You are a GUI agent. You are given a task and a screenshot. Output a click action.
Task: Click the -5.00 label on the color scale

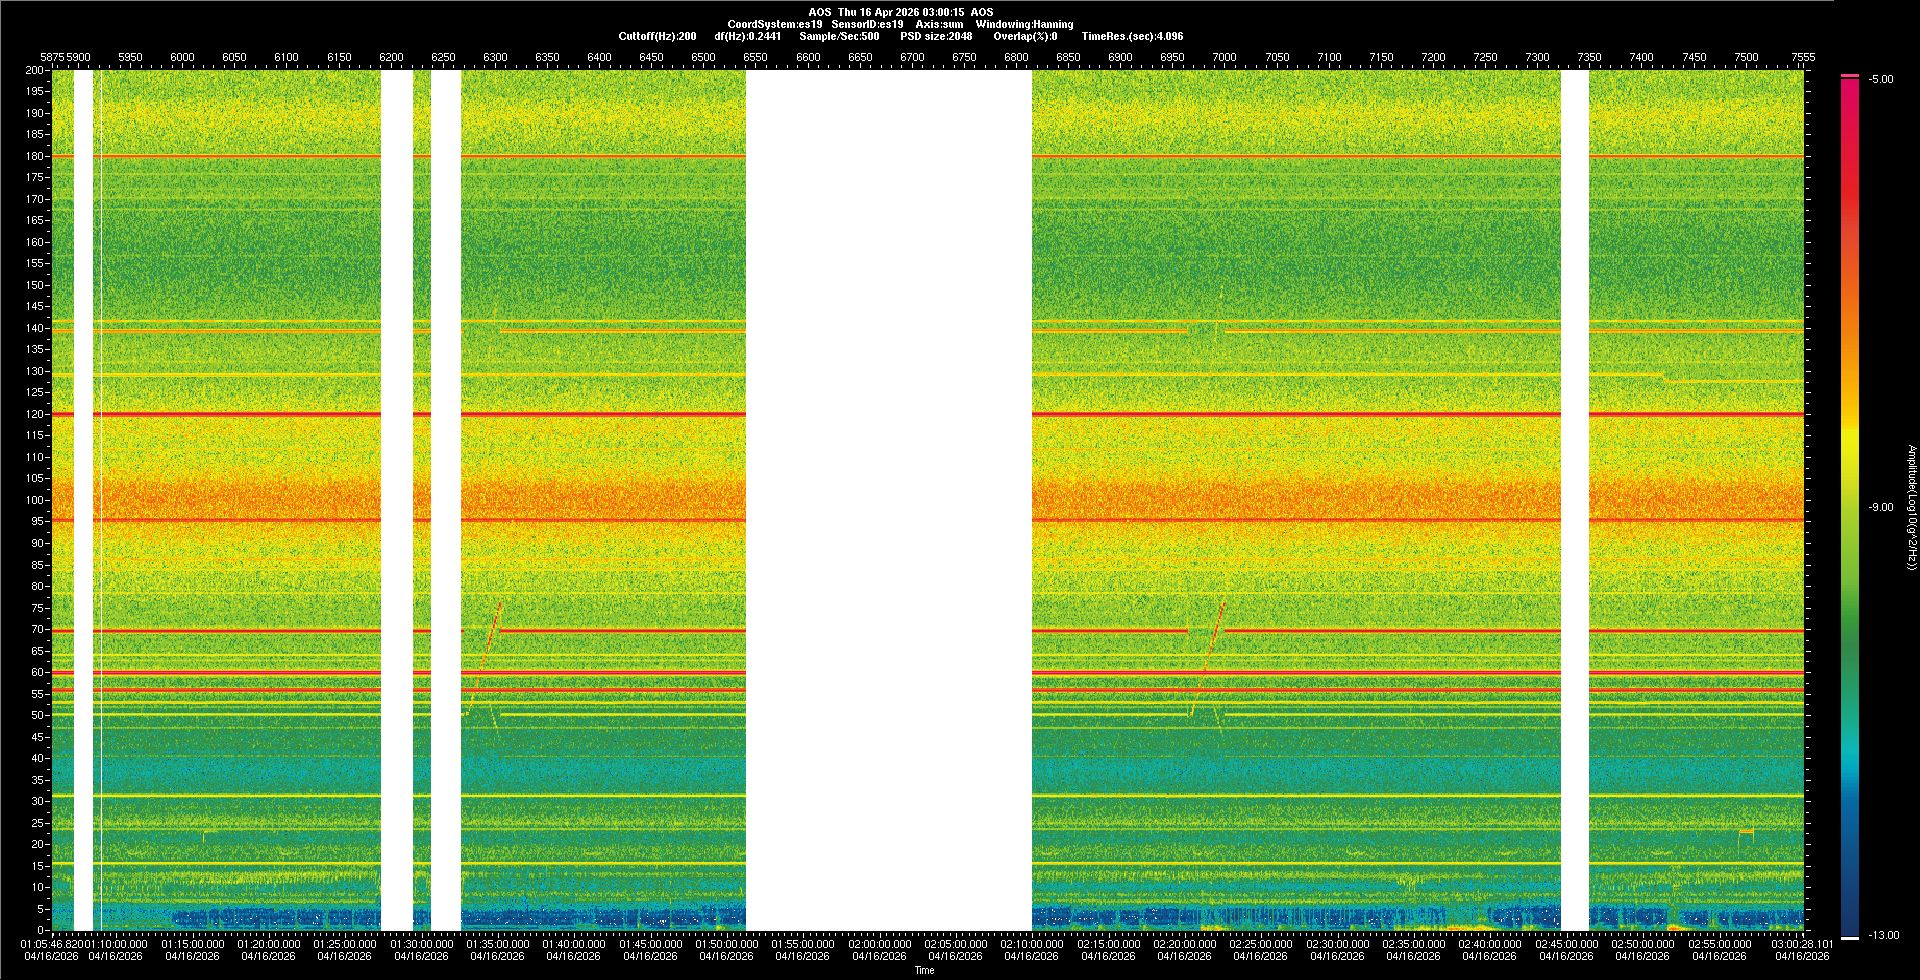[1881, 80]
